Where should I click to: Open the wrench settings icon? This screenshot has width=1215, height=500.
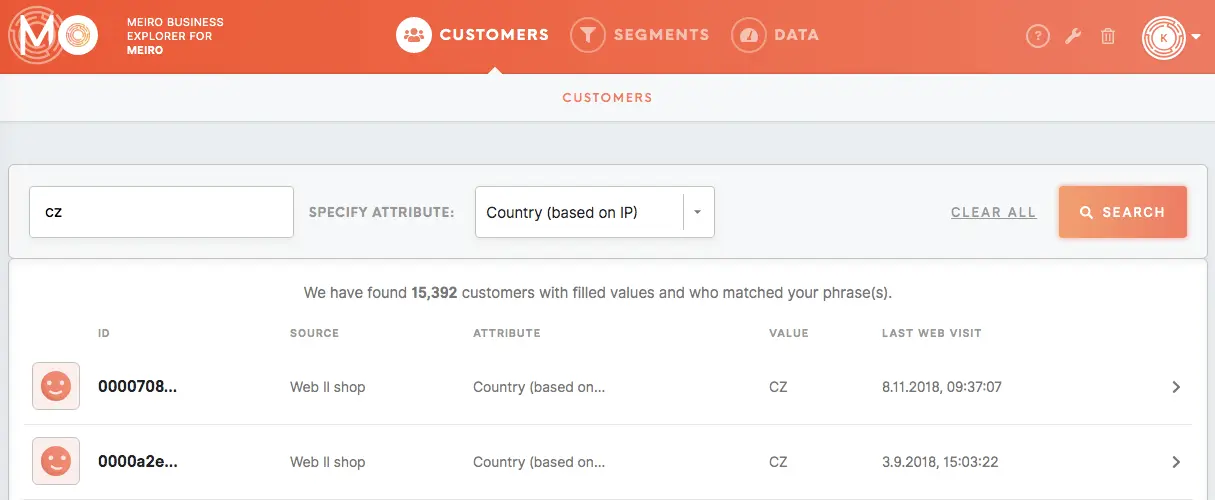1073,37
